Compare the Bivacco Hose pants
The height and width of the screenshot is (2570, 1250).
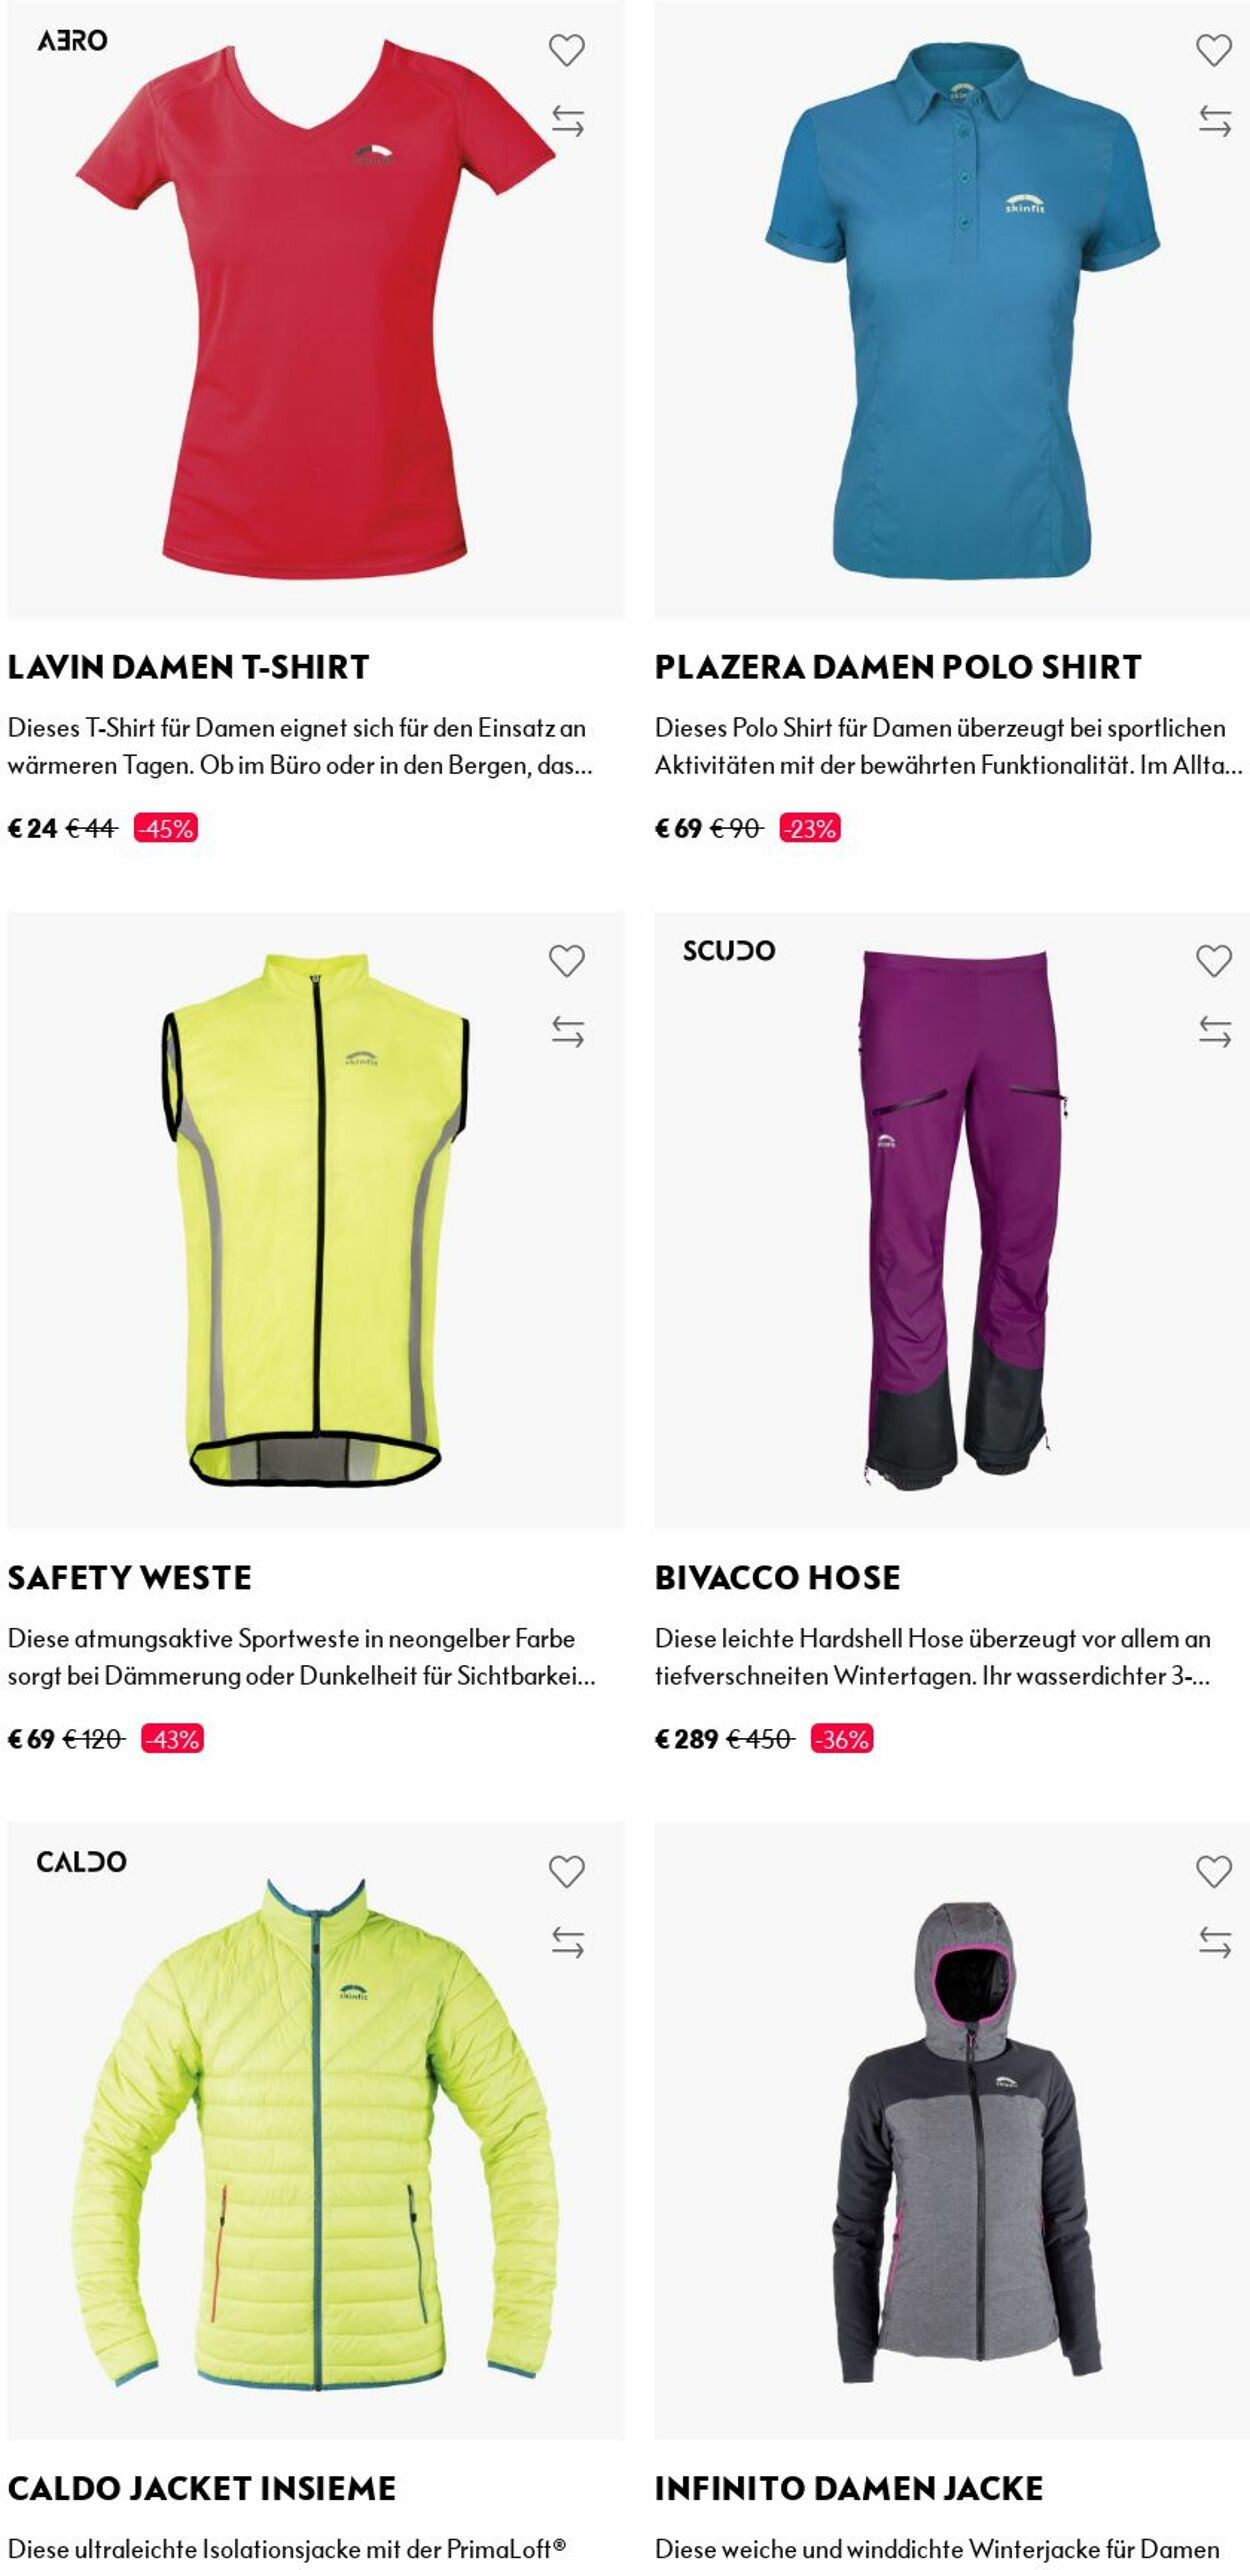click(x=1215, y=1032)
